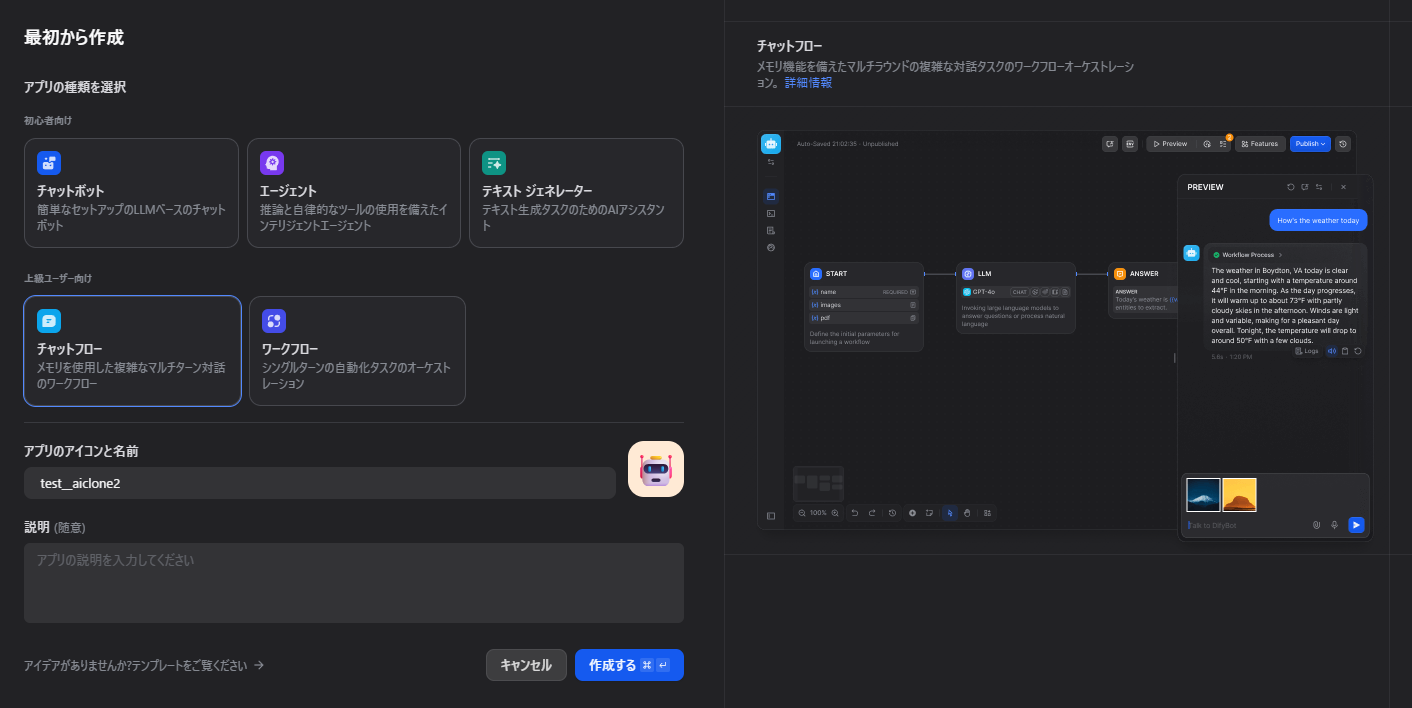Activate the microphone icon in the chat input
This screenshot has width=1412, height=708.
coord(1333,524)
